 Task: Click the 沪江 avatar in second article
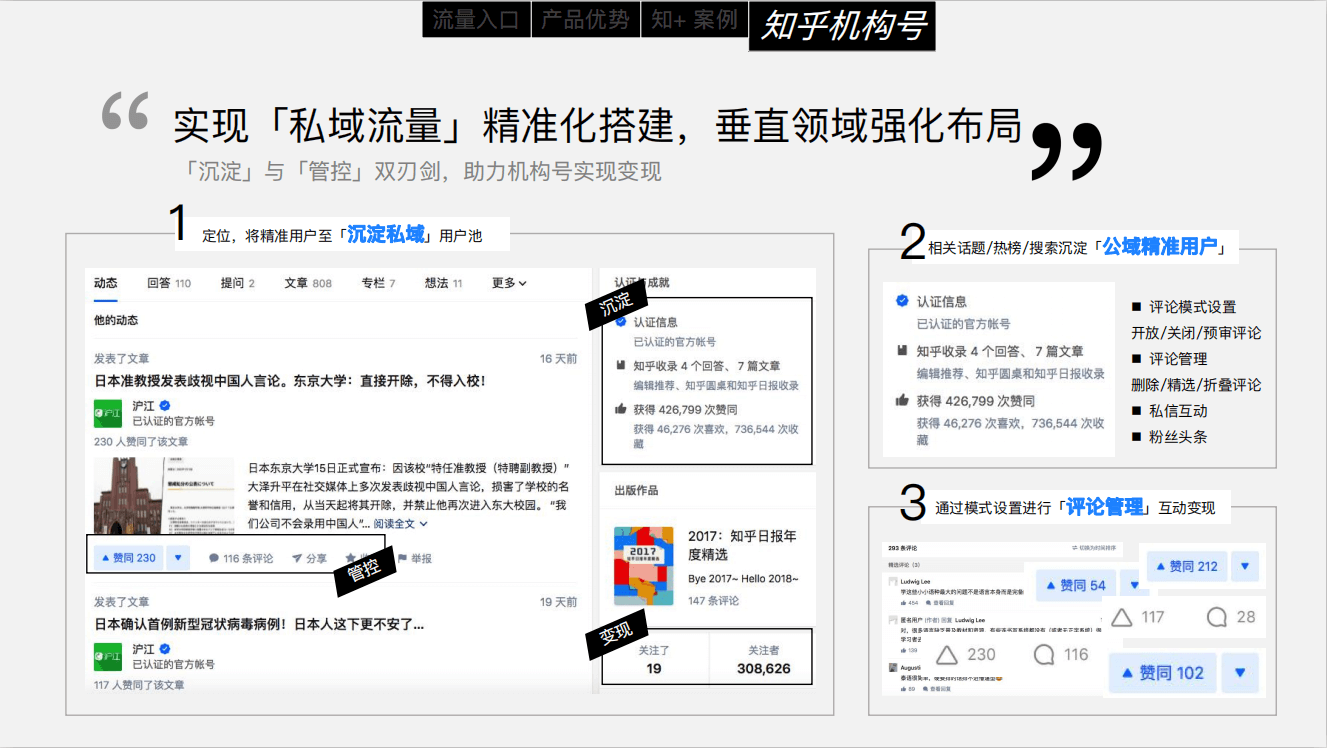coord(108,656)
